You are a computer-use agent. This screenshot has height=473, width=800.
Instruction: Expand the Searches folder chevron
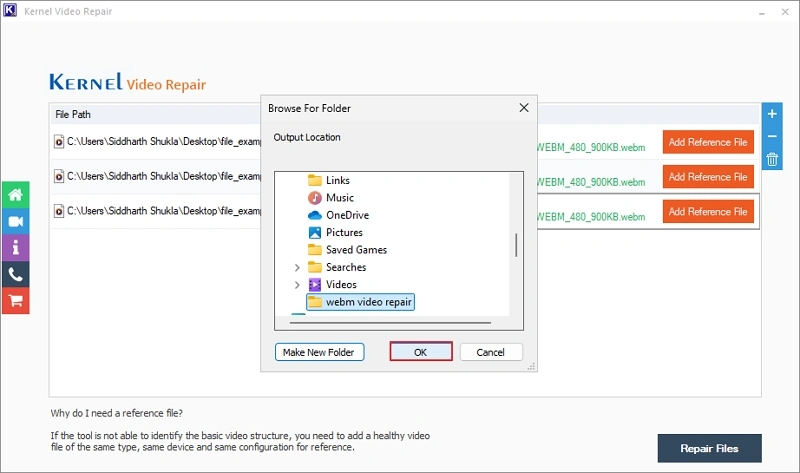pyautogui.click(x=297, y=267)
